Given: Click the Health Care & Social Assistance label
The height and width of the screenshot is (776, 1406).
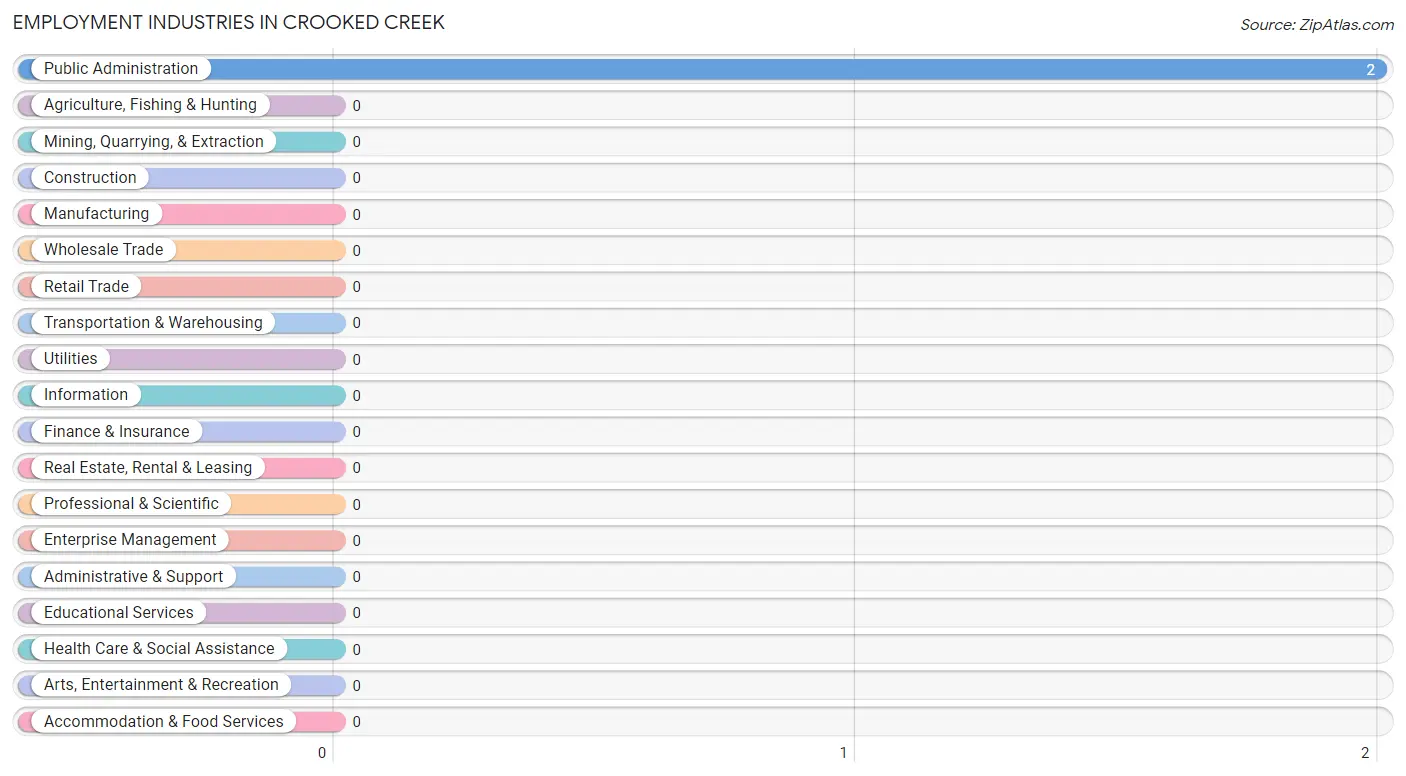Looking at the screenshot, I should (x=159, y=649).
